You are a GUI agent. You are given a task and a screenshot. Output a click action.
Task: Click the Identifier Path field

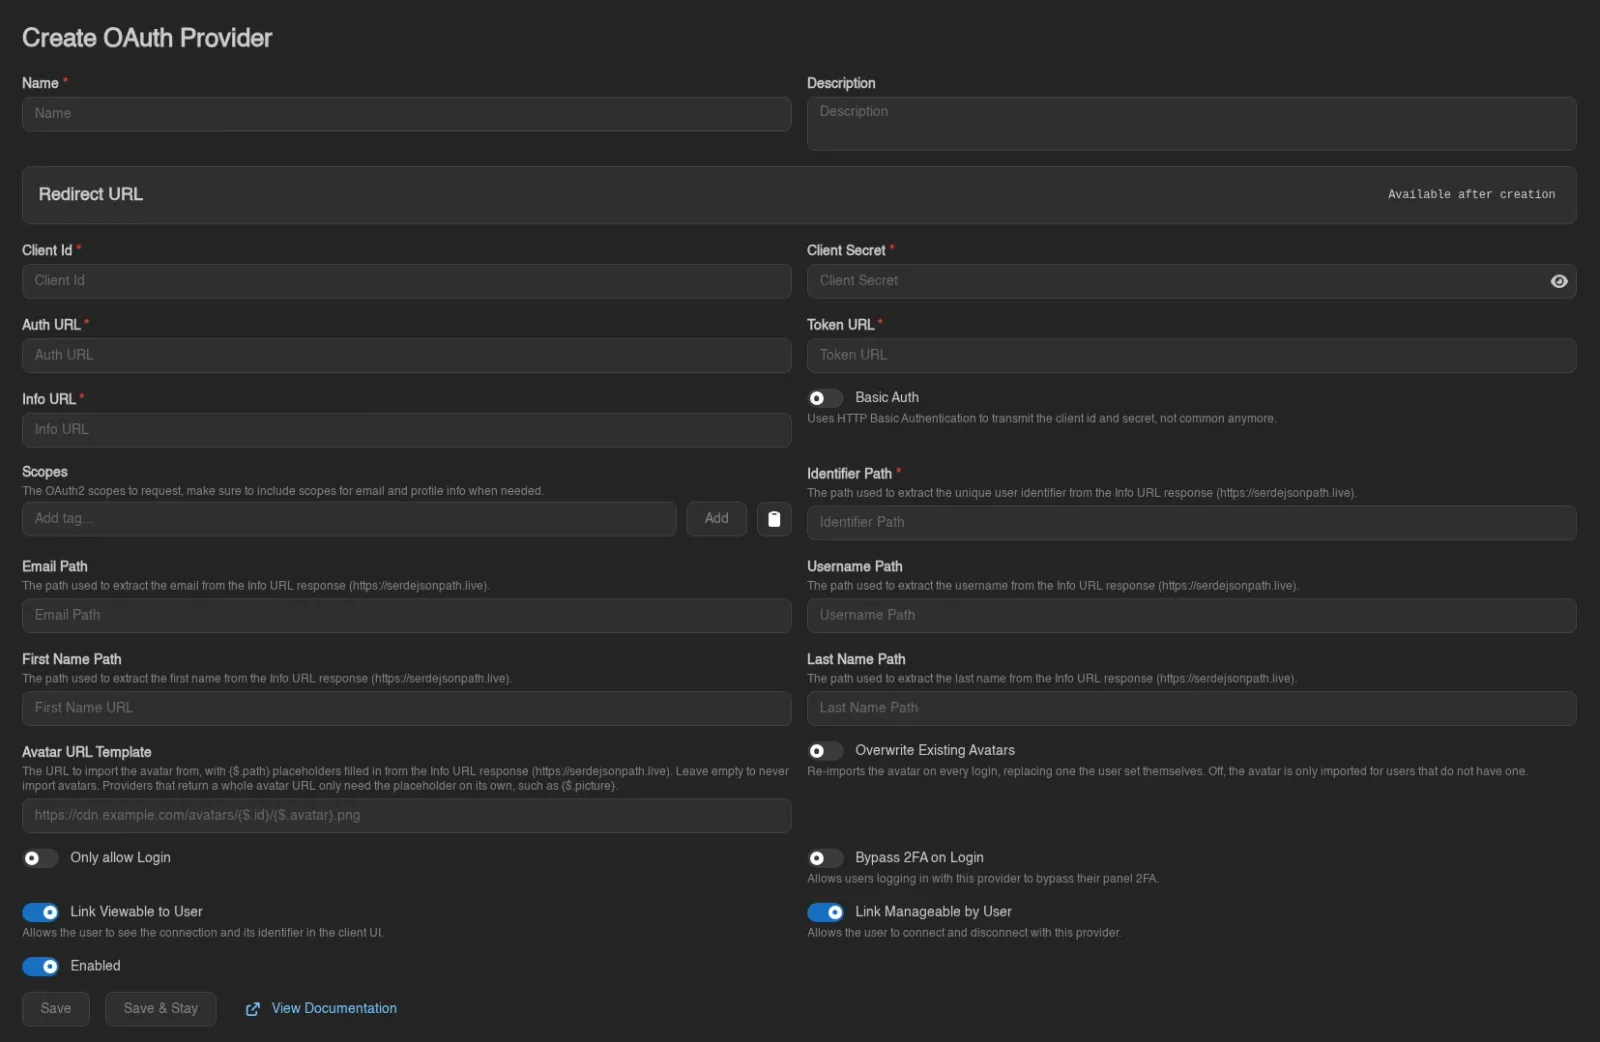click(x=1191, y=523)
